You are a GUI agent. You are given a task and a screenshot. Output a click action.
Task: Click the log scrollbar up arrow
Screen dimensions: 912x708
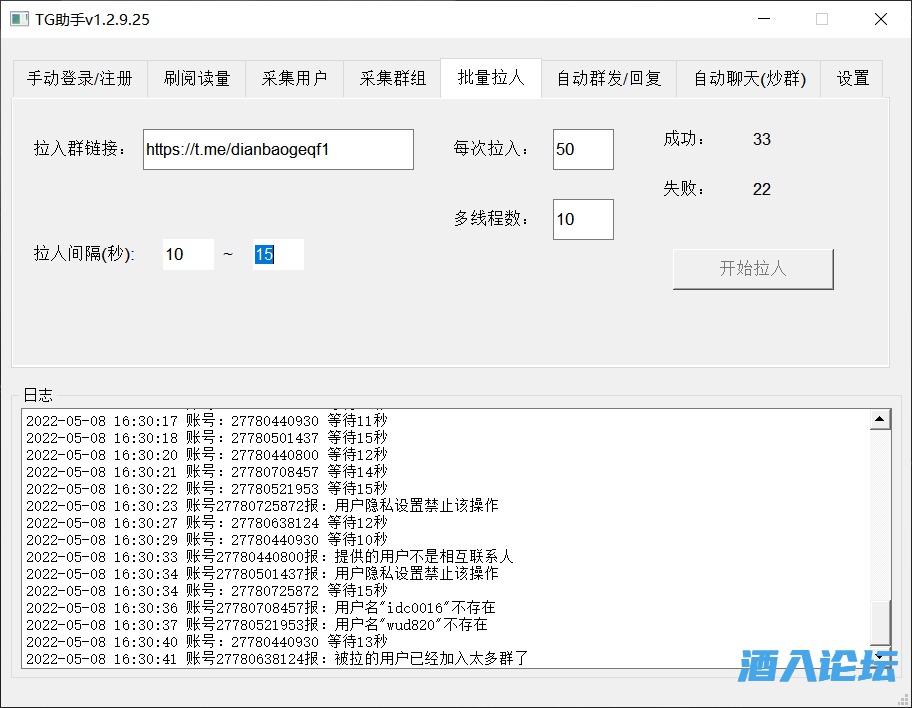tap(880, 420)
